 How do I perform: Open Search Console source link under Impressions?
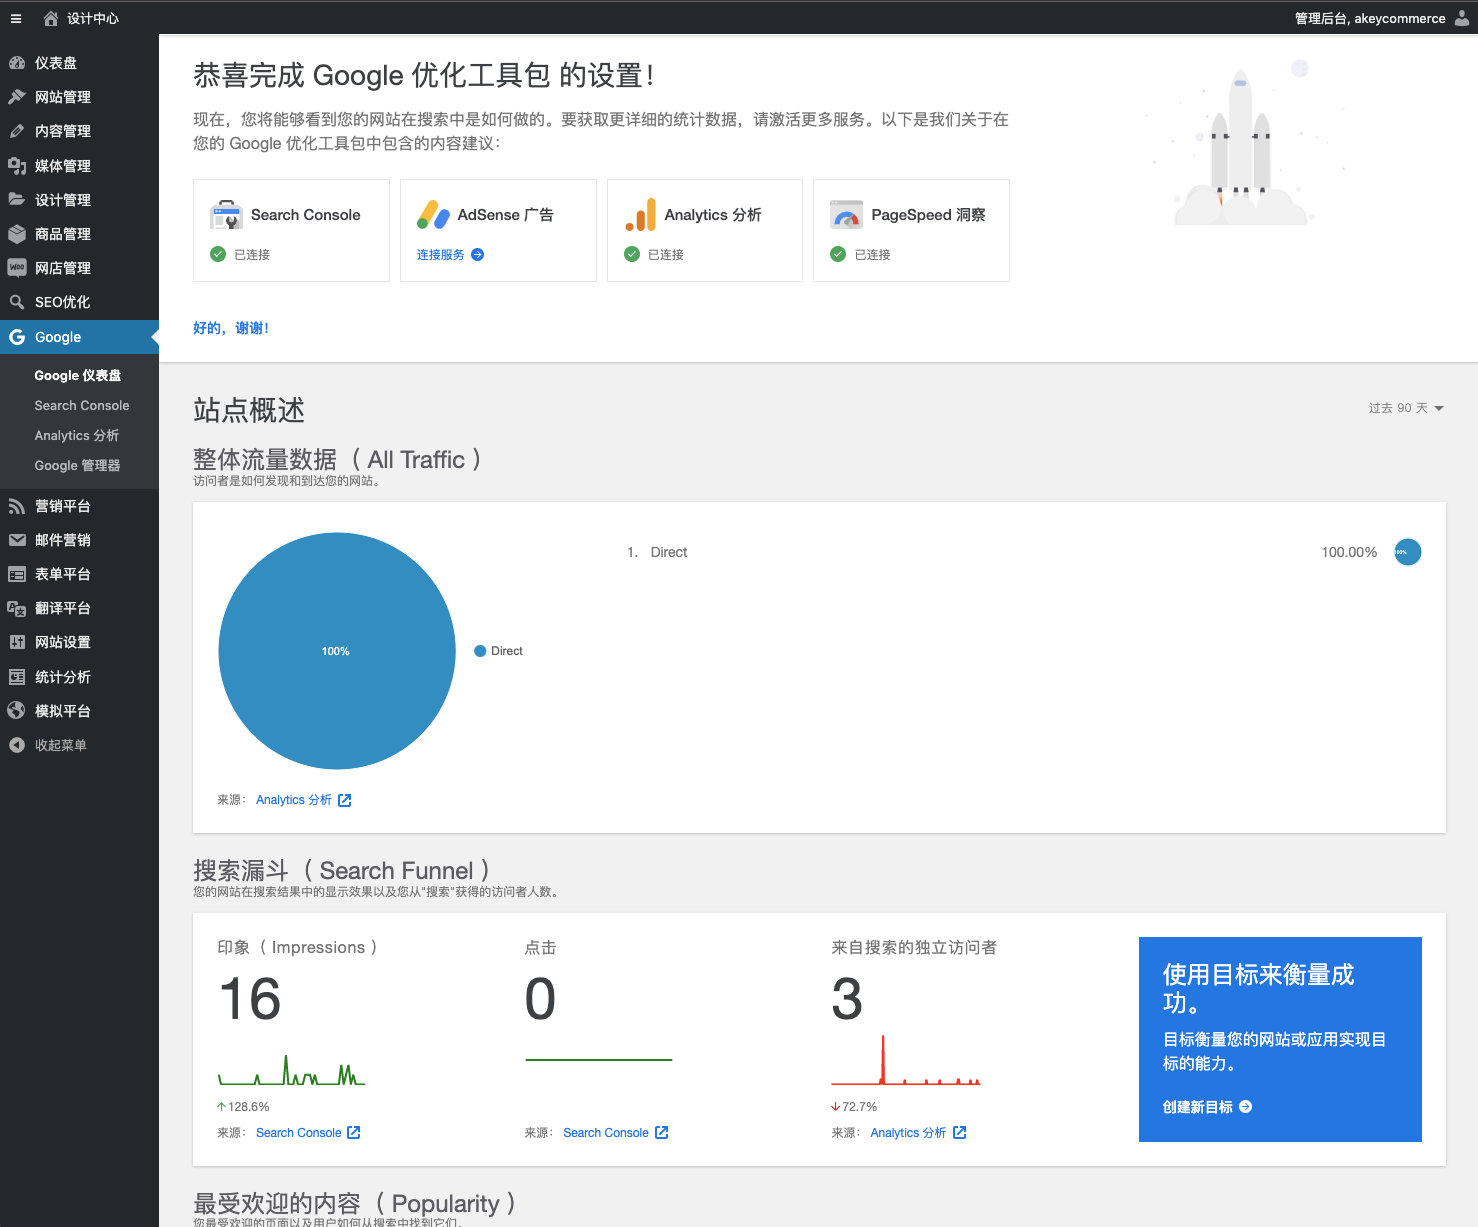point(299,1133)
